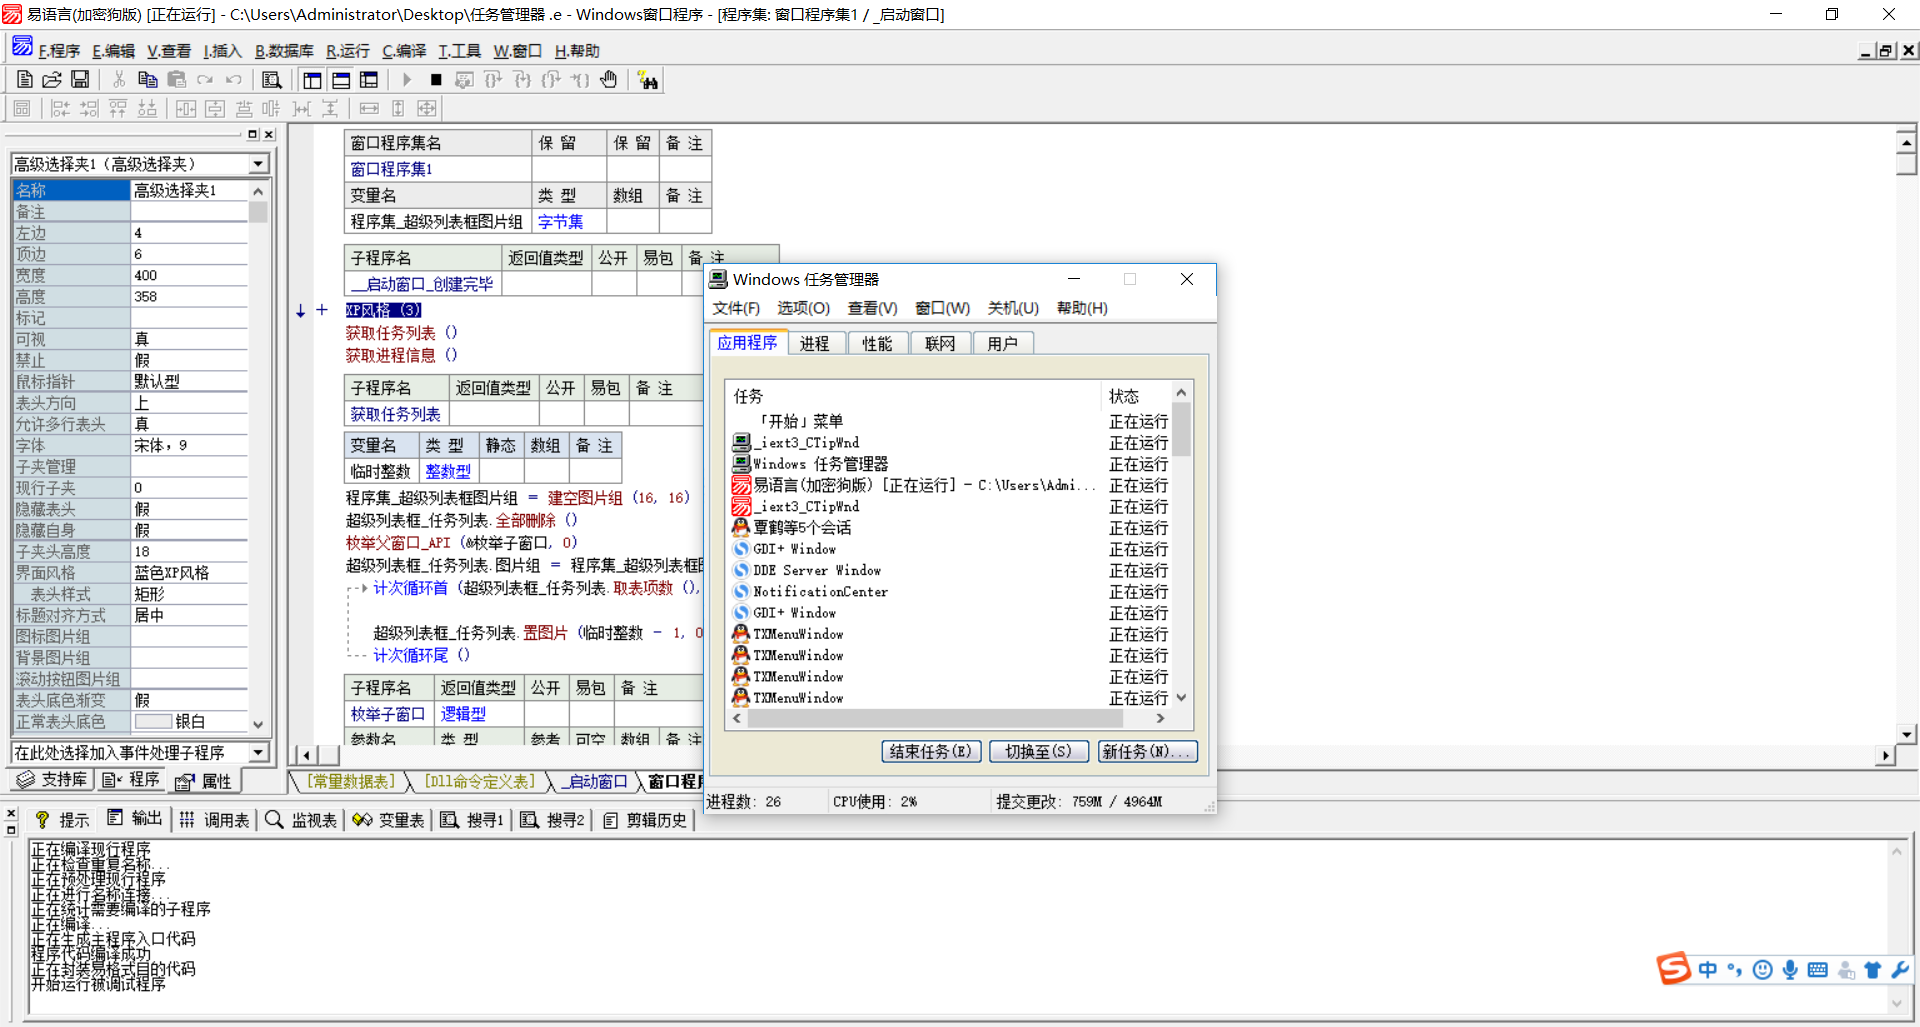This screenshot has height=1027, width=1920.
Task: Open the Sogou wrench settings icon
Action: 1900,969
